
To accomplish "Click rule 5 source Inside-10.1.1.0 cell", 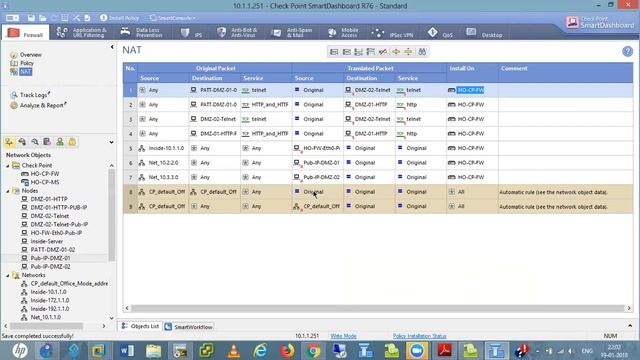I will [x=162, y=148].
